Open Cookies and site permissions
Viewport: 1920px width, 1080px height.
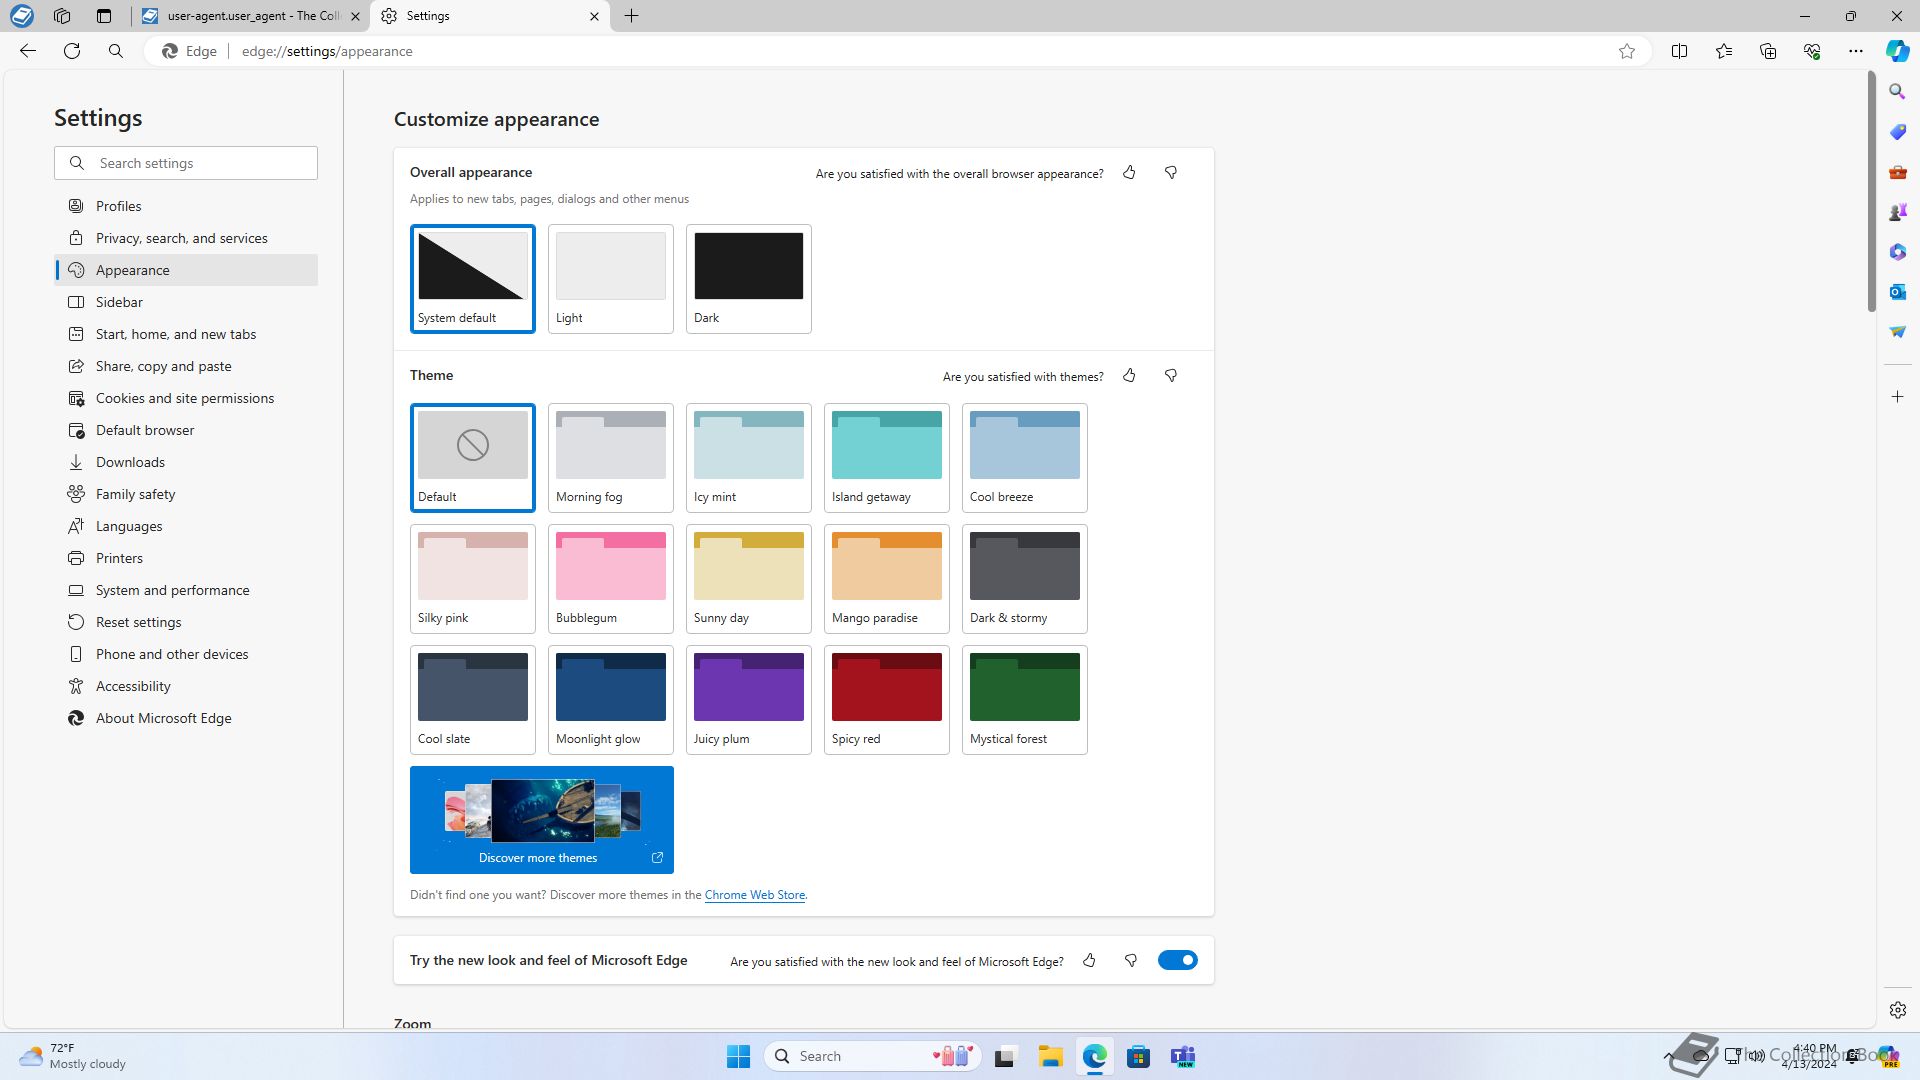[x=186, y=398]
